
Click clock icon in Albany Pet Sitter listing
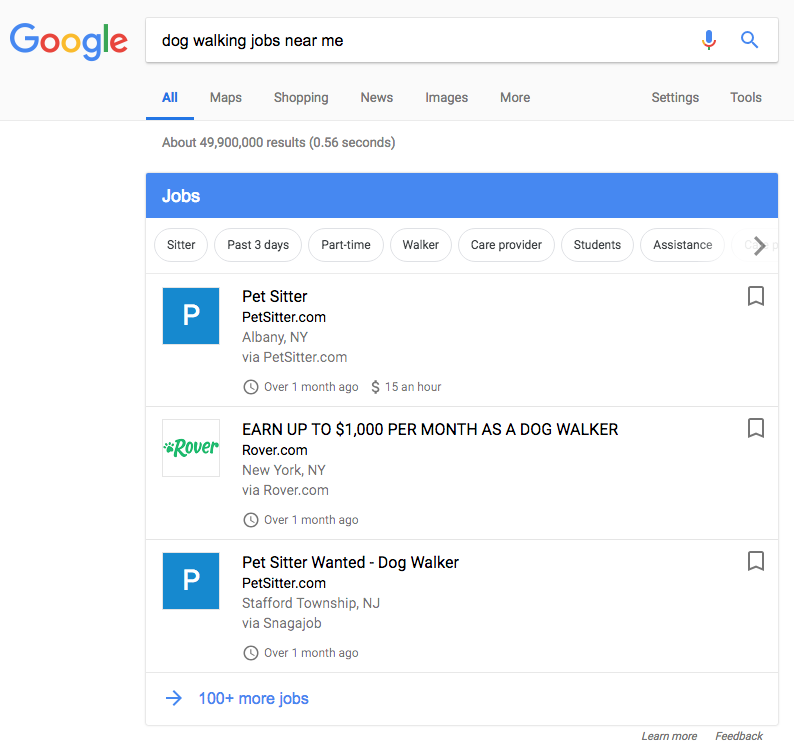[x=251, y=387]
